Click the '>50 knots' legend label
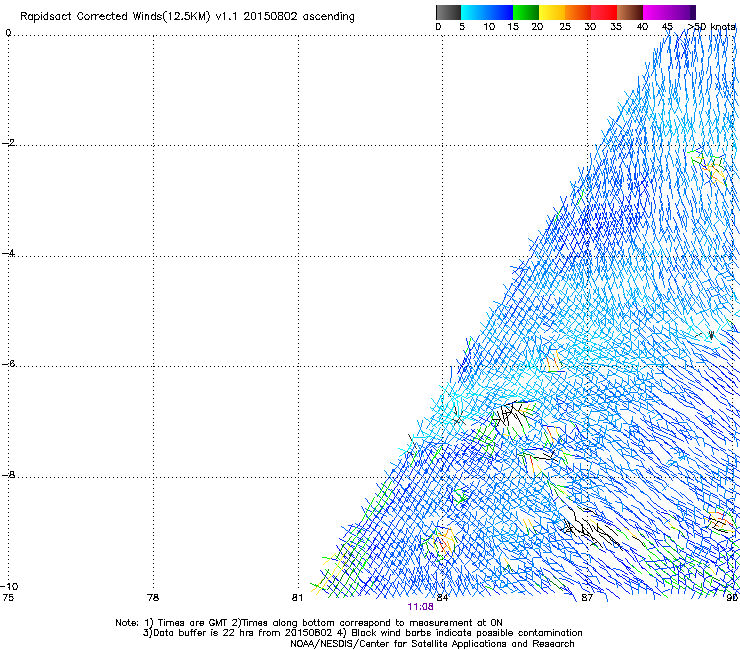Viewport: 740px width, 650px height. coord(711,26)
